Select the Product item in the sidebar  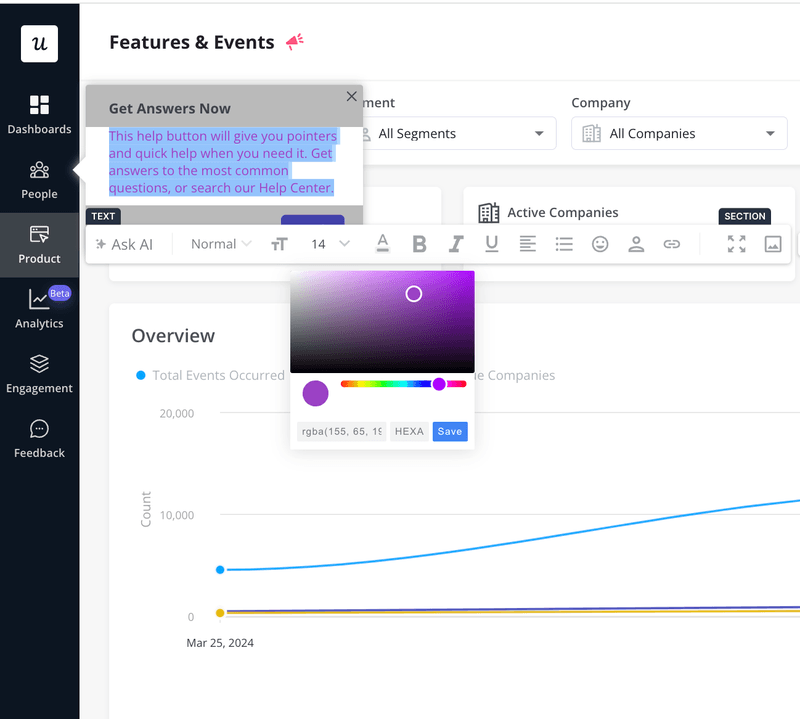pyautogui.click(x=39, y=245)
